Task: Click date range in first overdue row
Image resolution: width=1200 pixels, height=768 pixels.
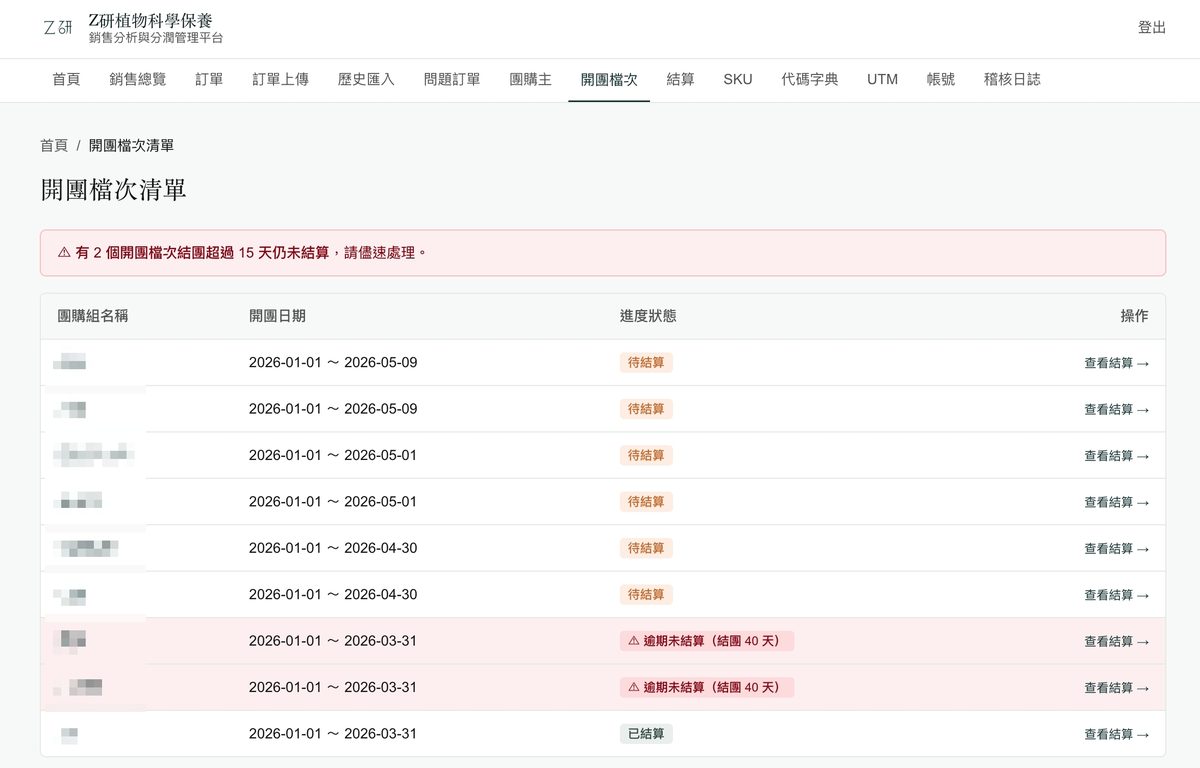Action: (333, 641)
